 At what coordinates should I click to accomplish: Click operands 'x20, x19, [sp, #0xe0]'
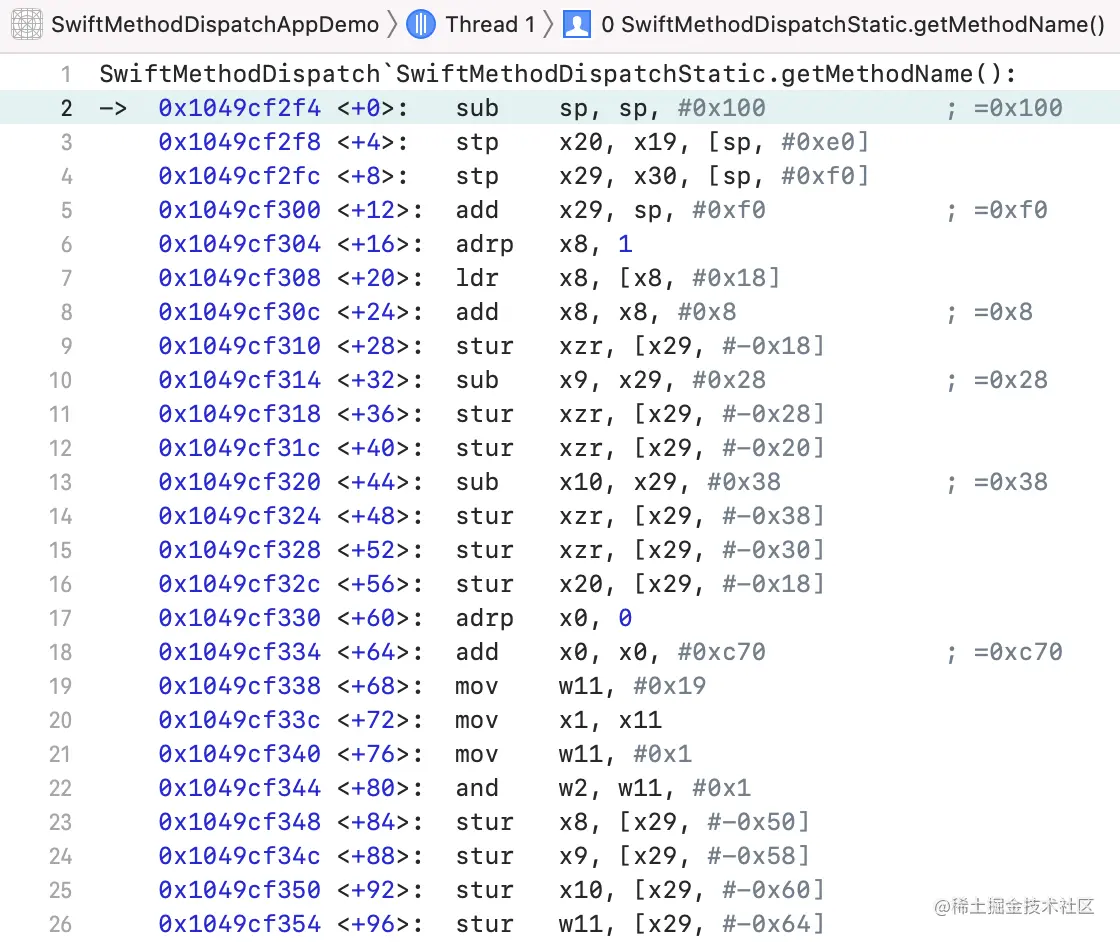point(714,142)
